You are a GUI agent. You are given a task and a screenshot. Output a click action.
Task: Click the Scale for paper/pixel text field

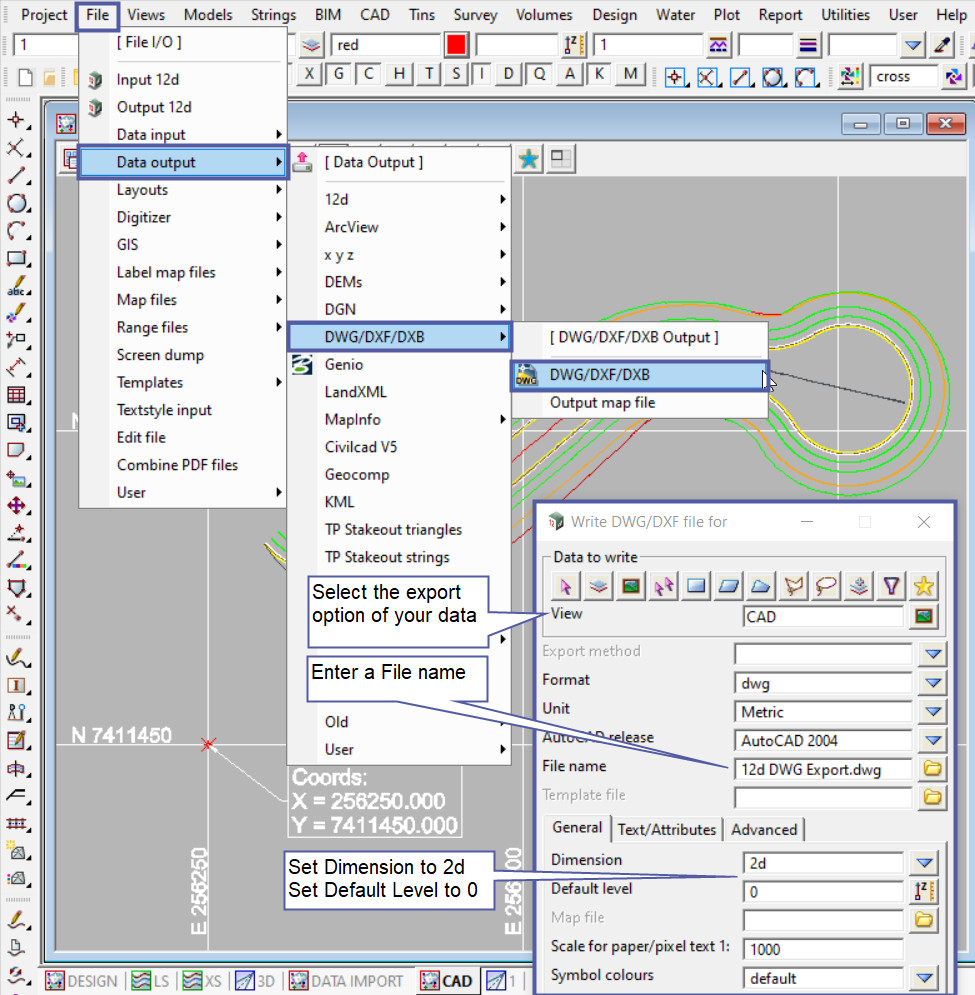(x=822, y=949)
